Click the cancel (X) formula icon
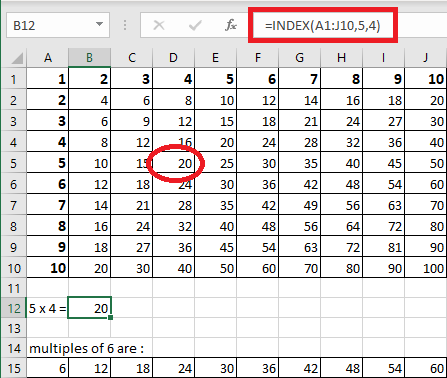This screenshot has height=378, width=447. pos(159,25)
